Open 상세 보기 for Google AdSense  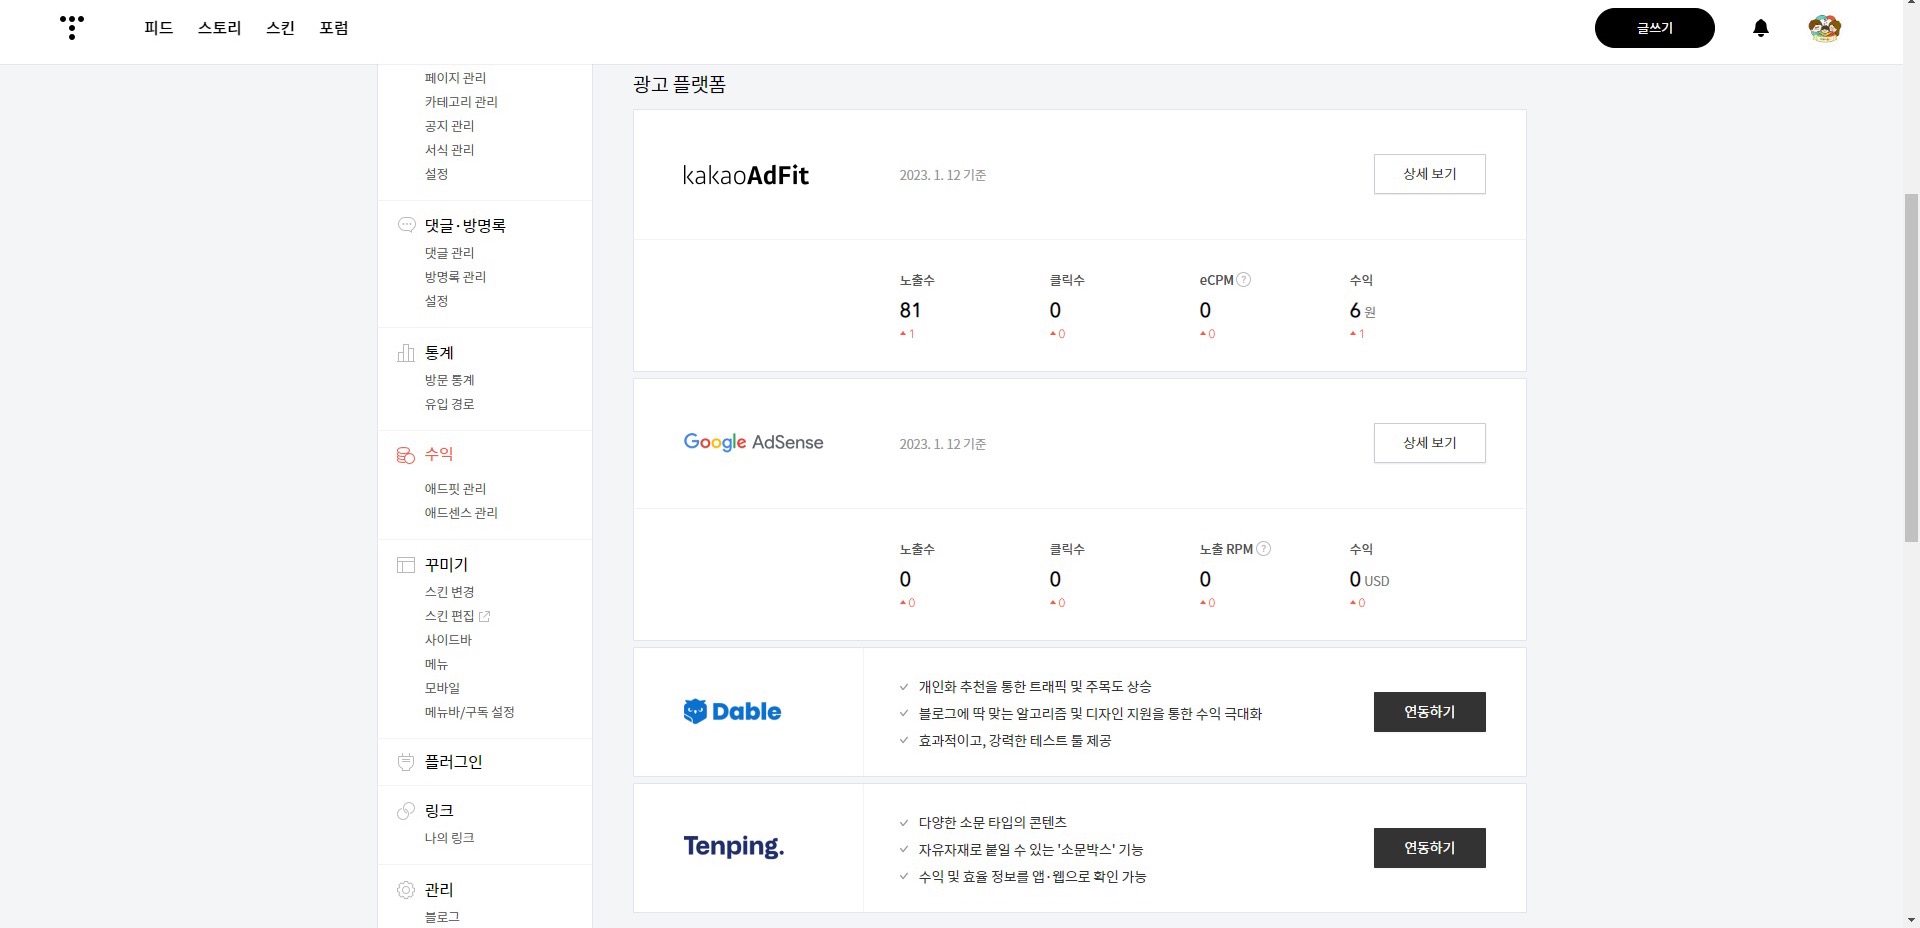coord(1430,443)
